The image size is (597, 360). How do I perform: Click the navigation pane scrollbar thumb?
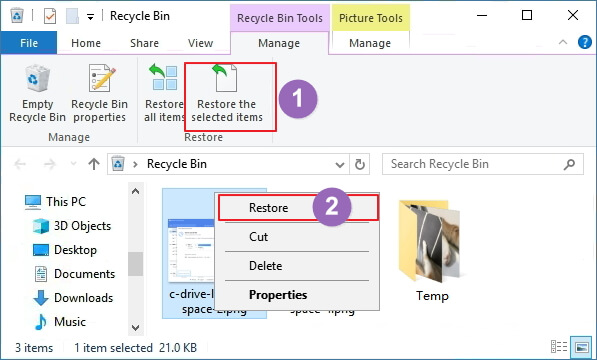tap(135, 264)
